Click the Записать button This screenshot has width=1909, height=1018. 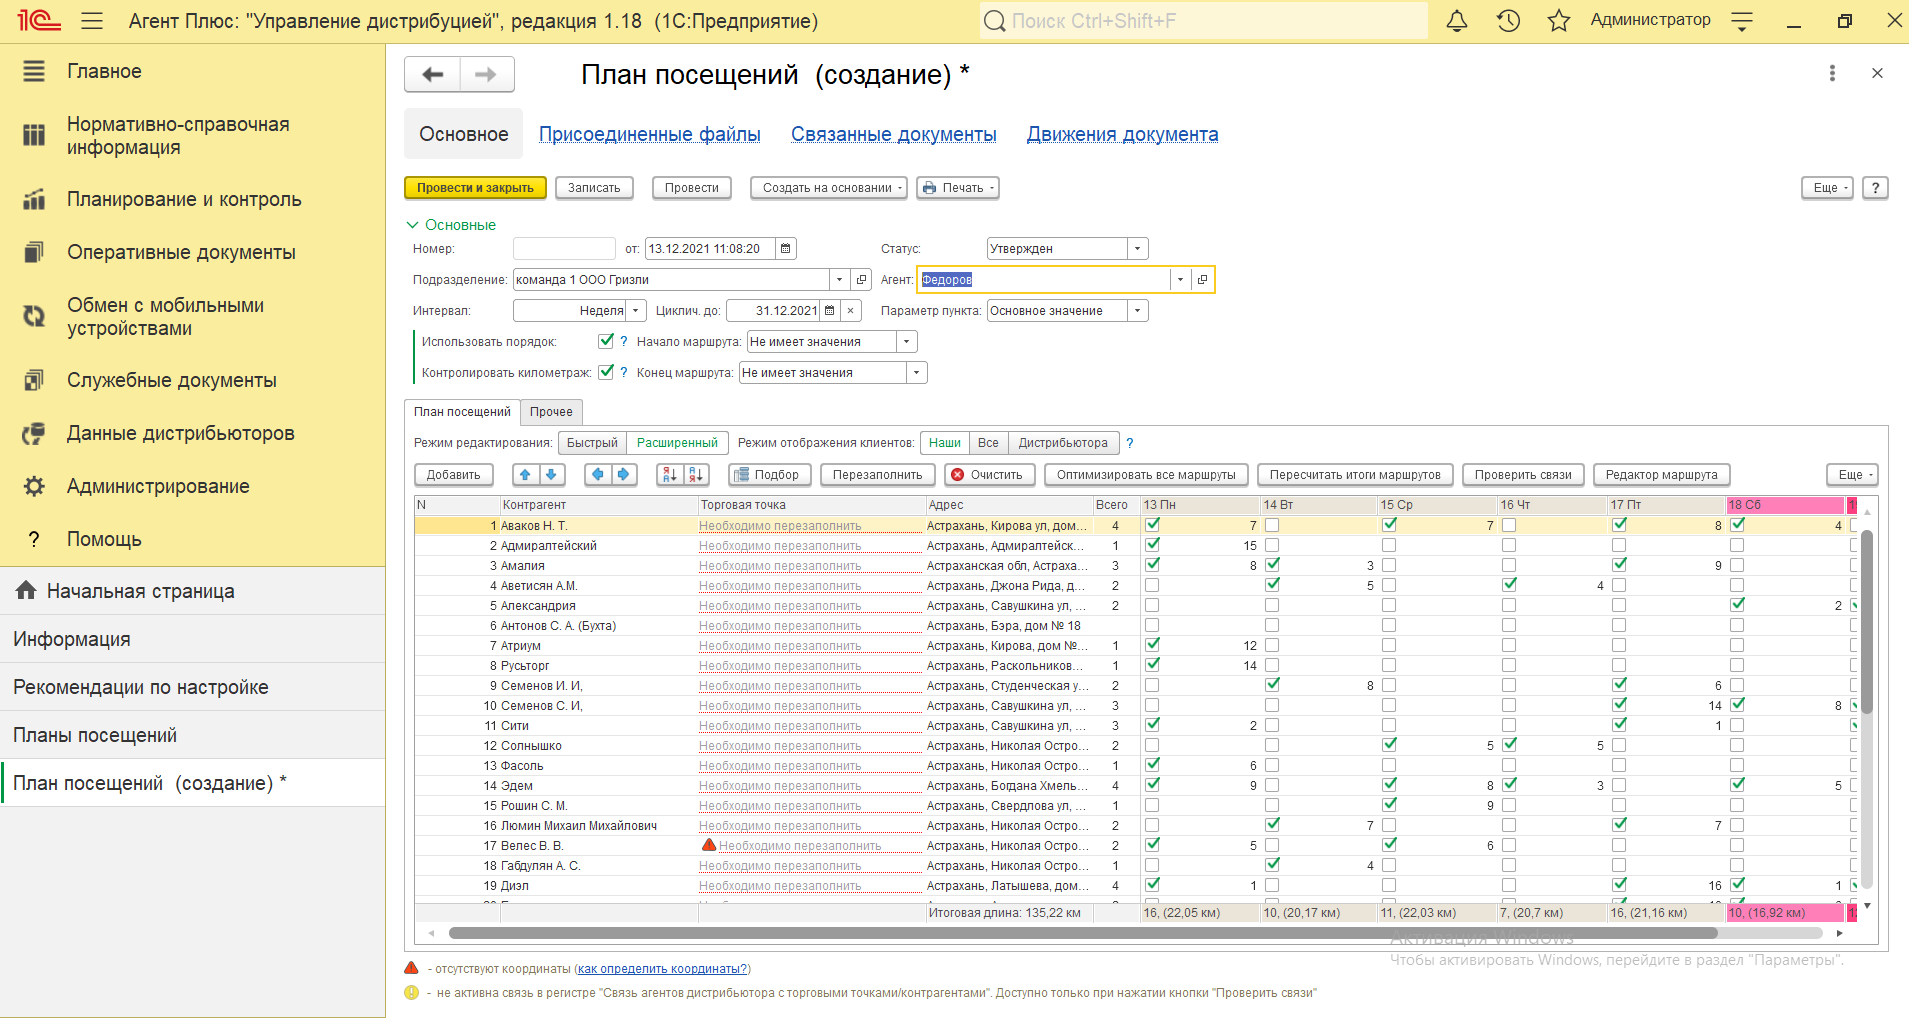pos(594,188)
